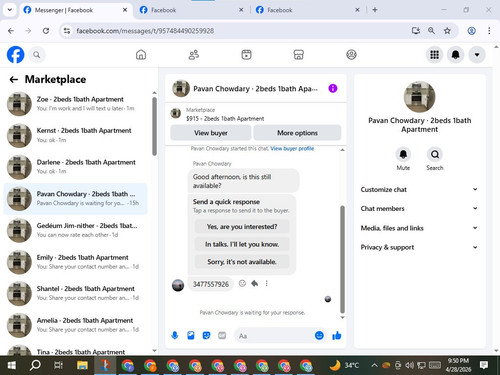Reload the page

pyautogui.click(x=46, y=31)
